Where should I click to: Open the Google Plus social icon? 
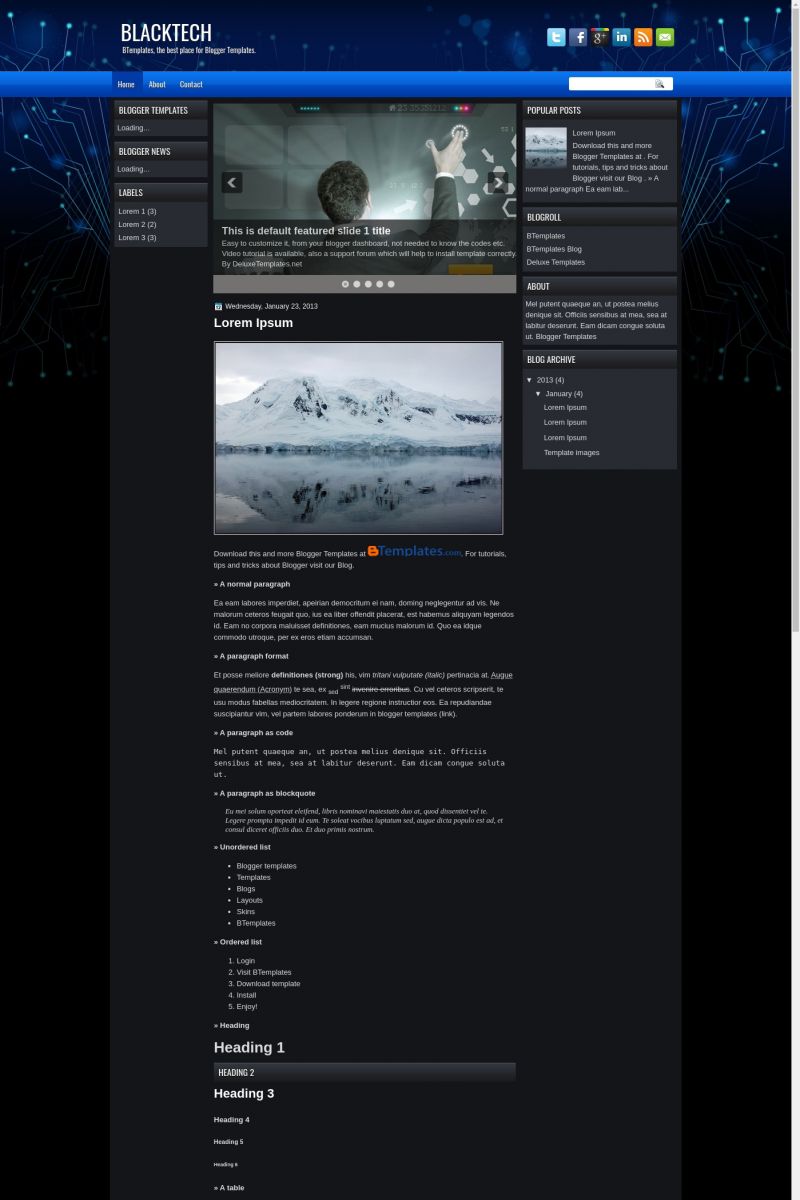click(x=600, y=37)
